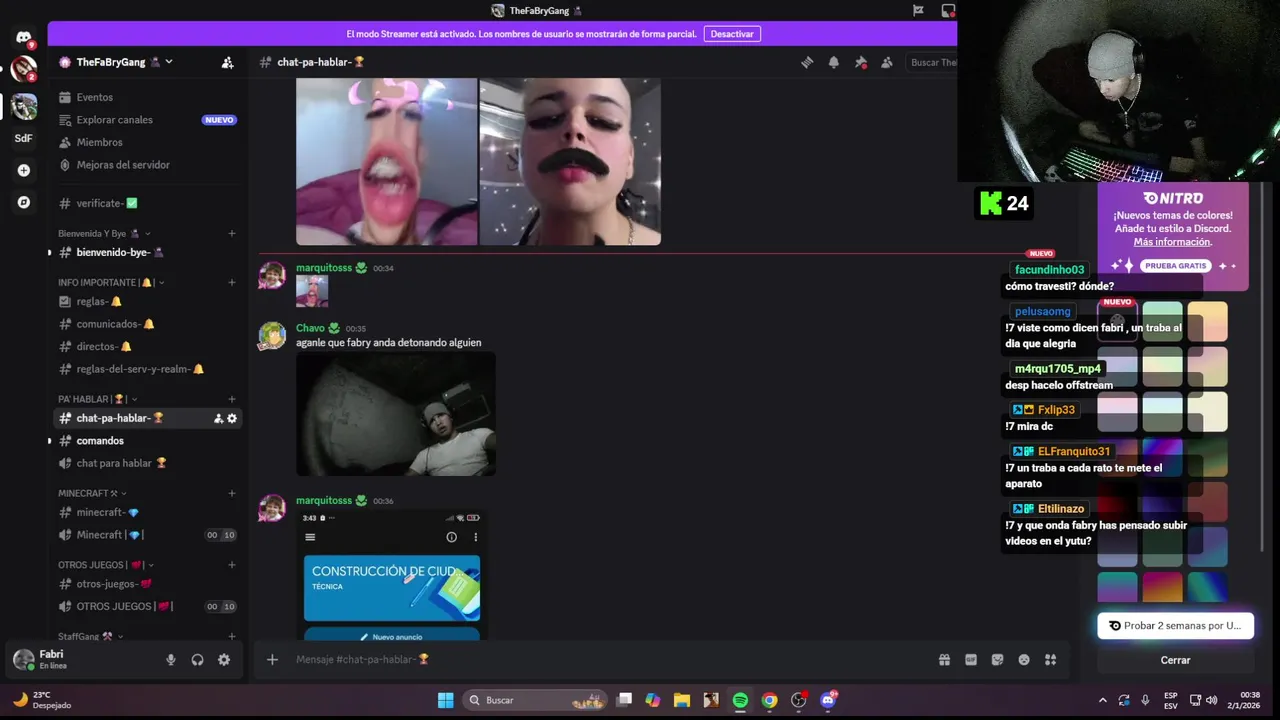Viewport: 1280px width, 720px height.
Task: Open the GIF picker
Action: coord(971,660)
